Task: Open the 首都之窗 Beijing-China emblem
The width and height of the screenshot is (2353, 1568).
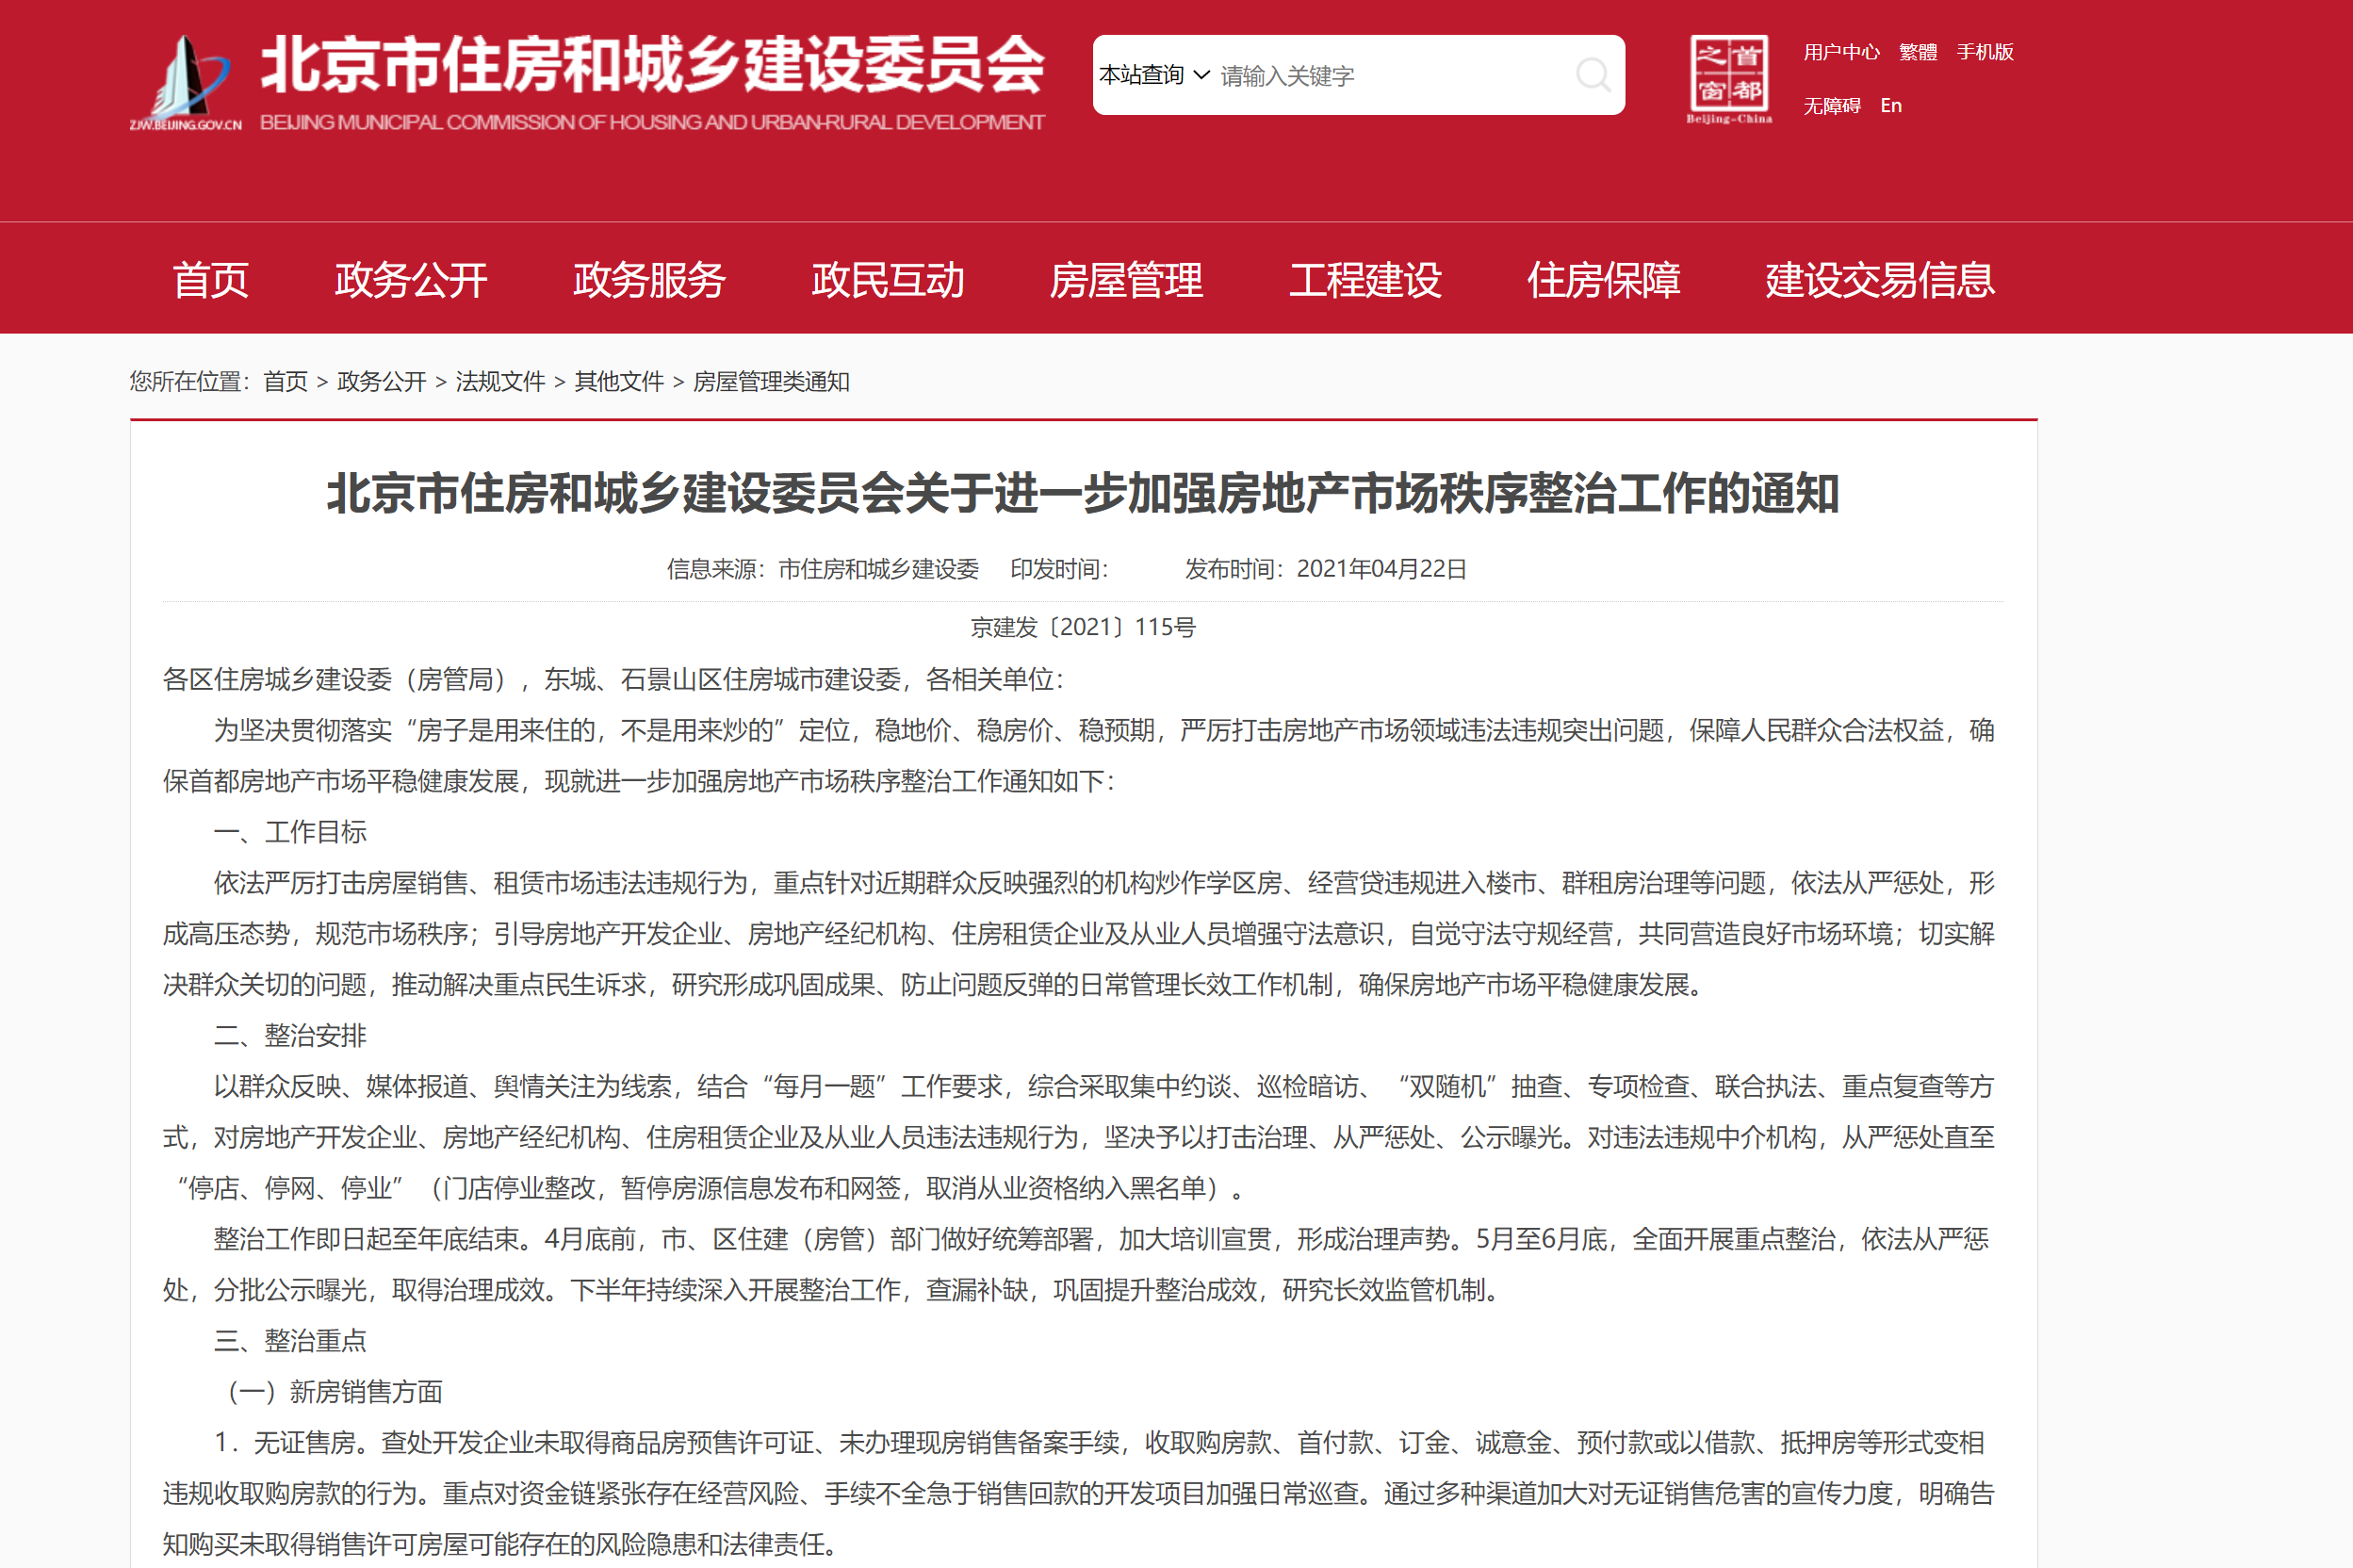Action: pos(1729,78)
